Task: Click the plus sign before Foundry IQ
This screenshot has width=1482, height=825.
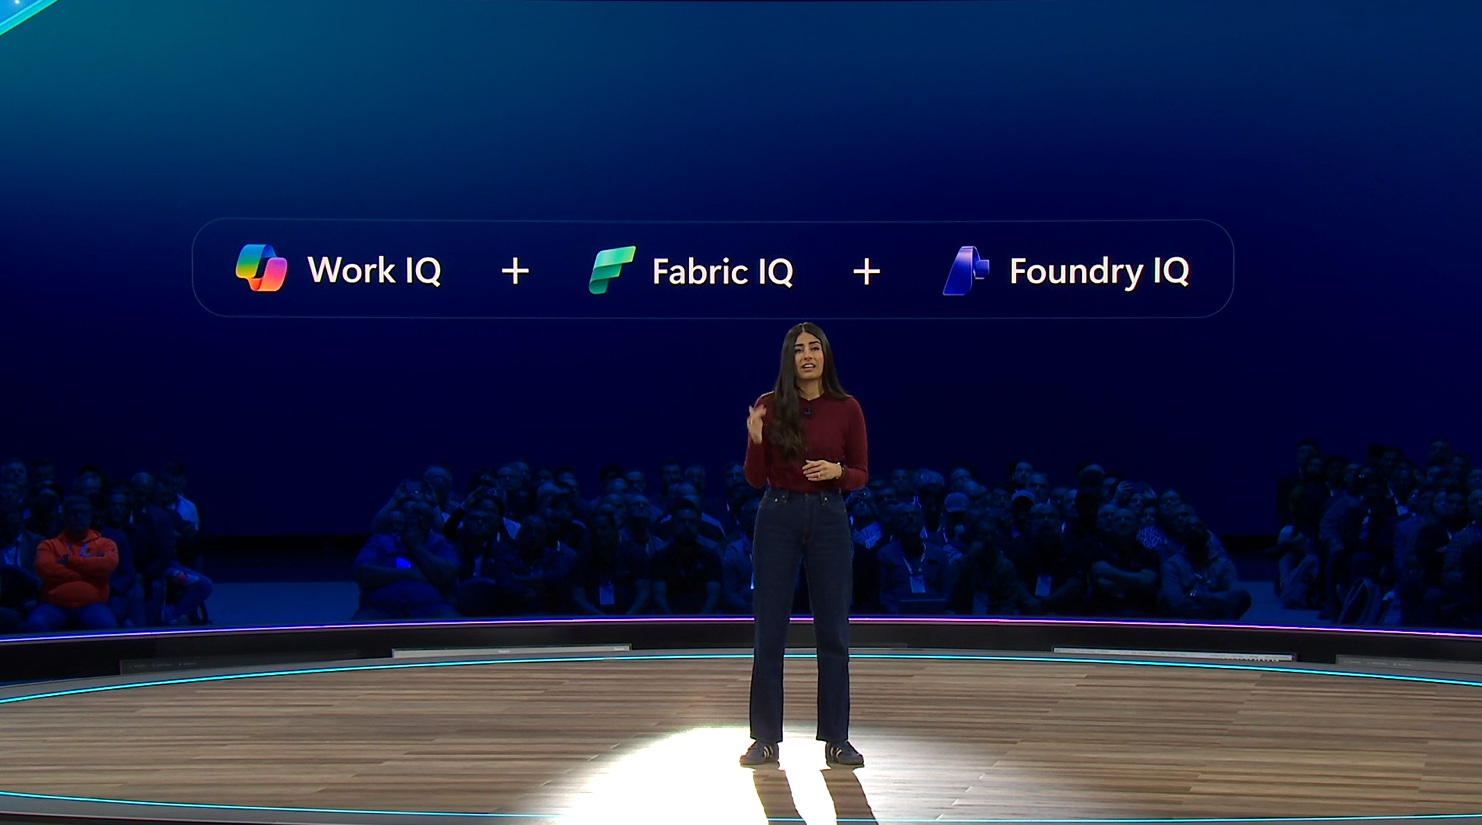Action: 866,271
